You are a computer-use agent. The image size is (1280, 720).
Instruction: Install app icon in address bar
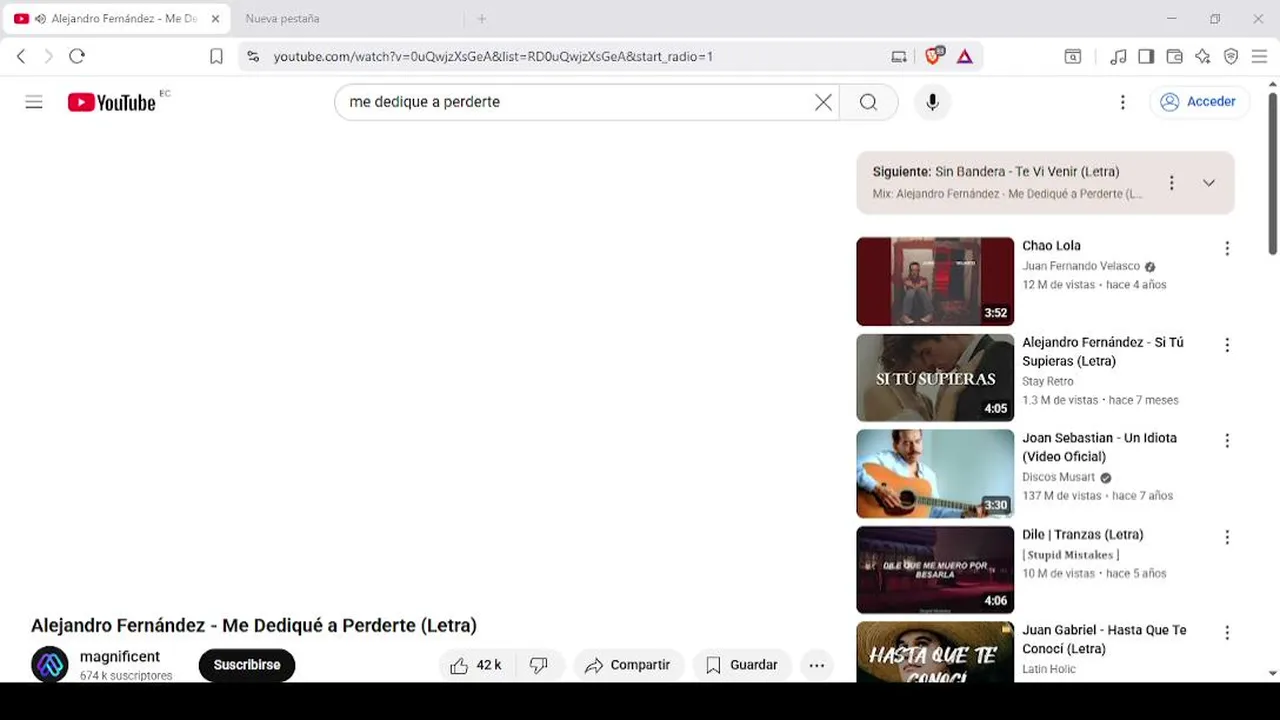coord(899,57)
